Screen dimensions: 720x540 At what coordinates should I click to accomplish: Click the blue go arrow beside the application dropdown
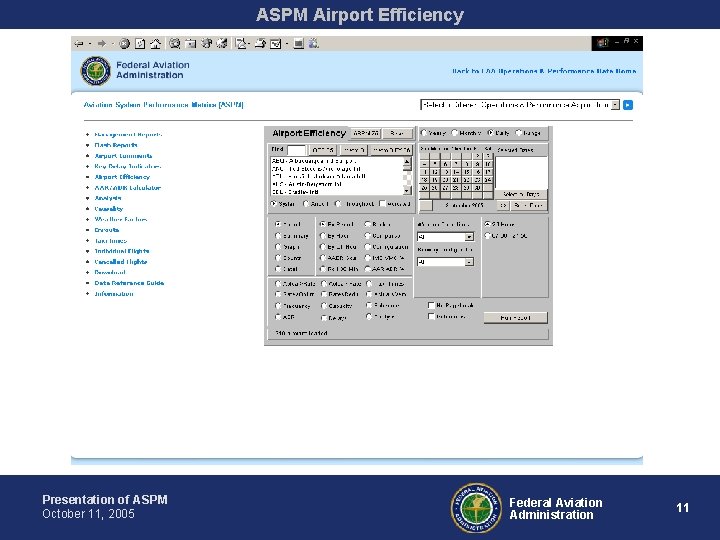628,105
